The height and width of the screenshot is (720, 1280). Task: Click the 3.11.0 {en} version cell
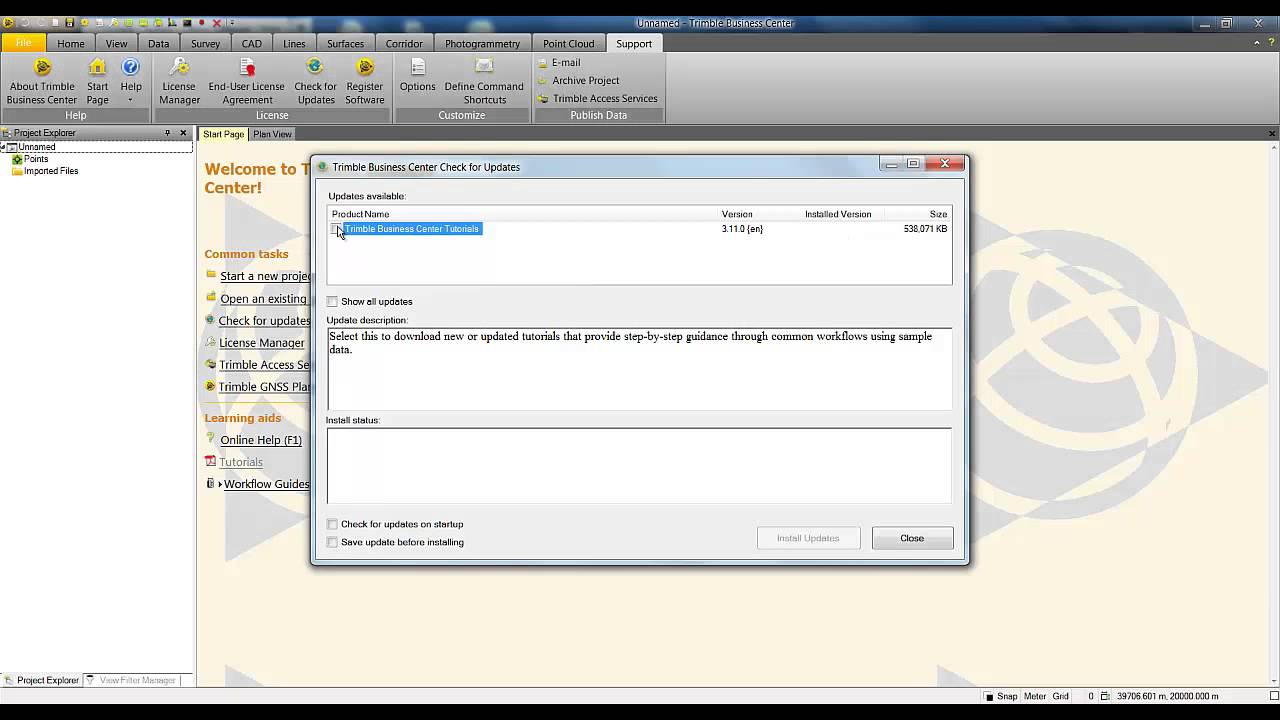[x=742, y=229]
